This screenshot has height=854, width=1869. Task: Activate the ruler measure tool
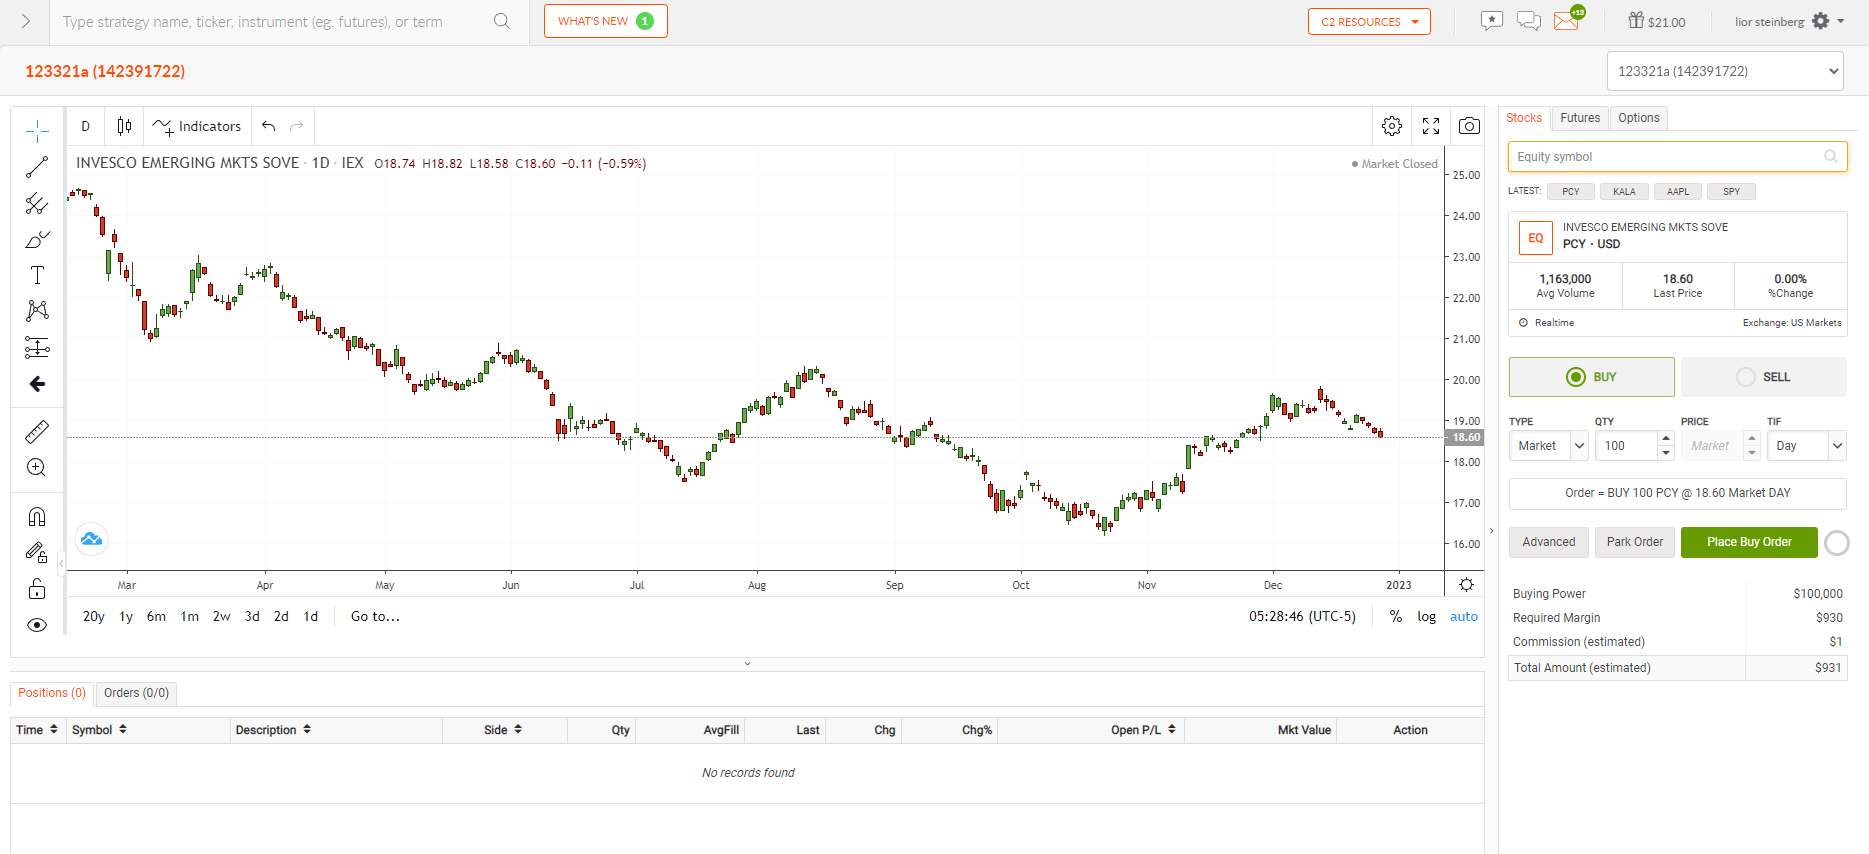(x=37, y=432)
